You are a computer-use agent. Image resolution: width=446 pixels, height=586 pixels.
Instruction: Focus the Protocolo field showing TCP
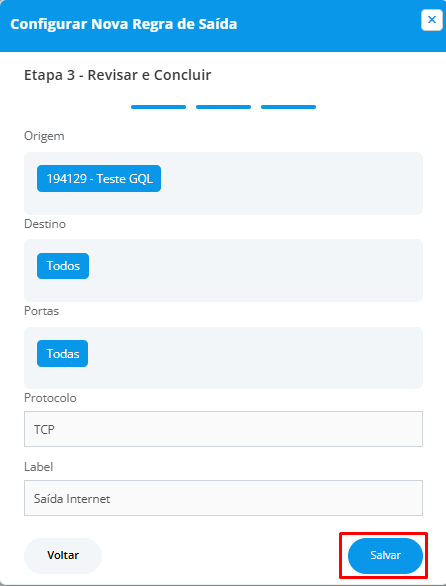pyautogui.click(x=224, y=429)
